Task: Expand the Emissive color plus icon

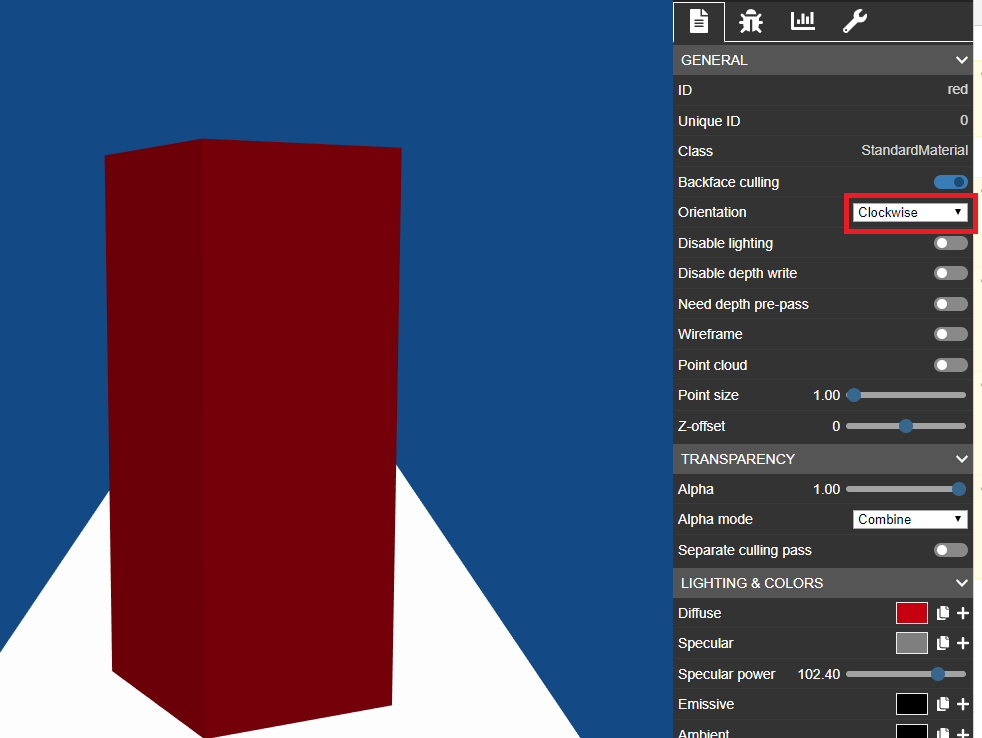Action: tap(963, 704)
